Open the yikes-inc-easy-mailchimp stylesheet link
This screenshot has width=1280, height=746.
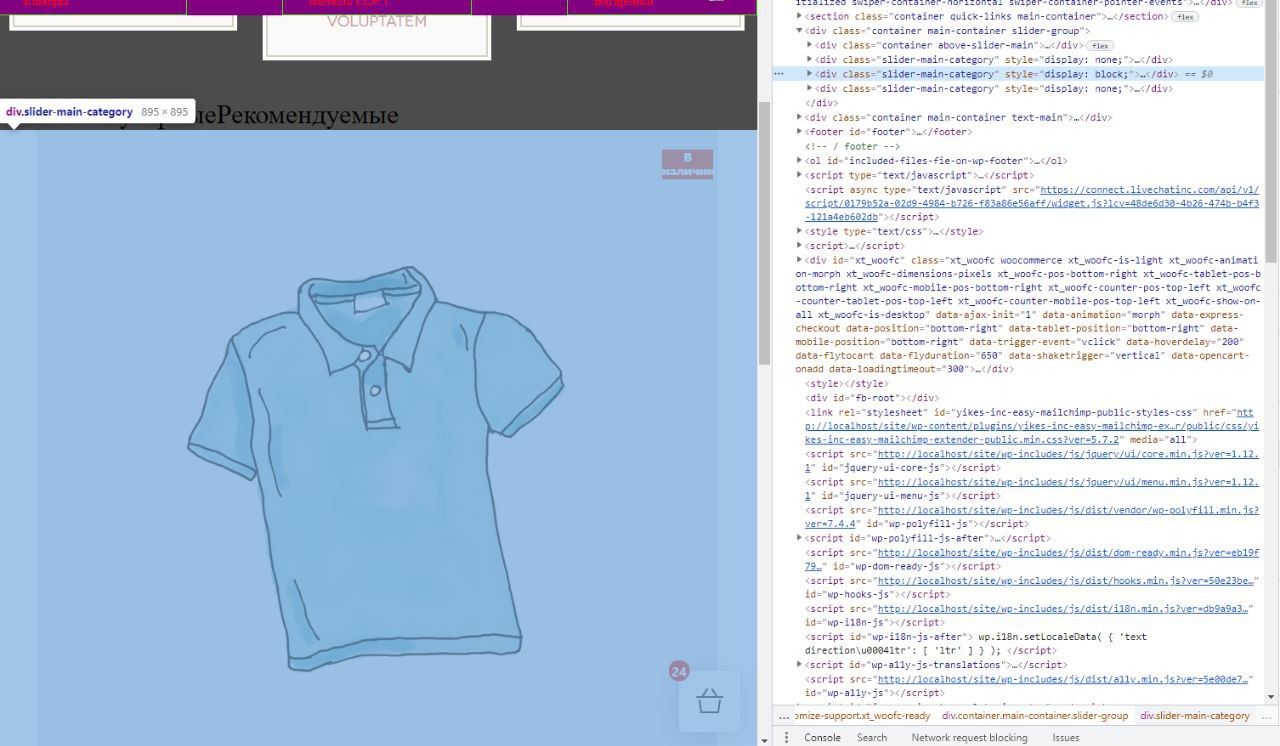point(1031,426)
